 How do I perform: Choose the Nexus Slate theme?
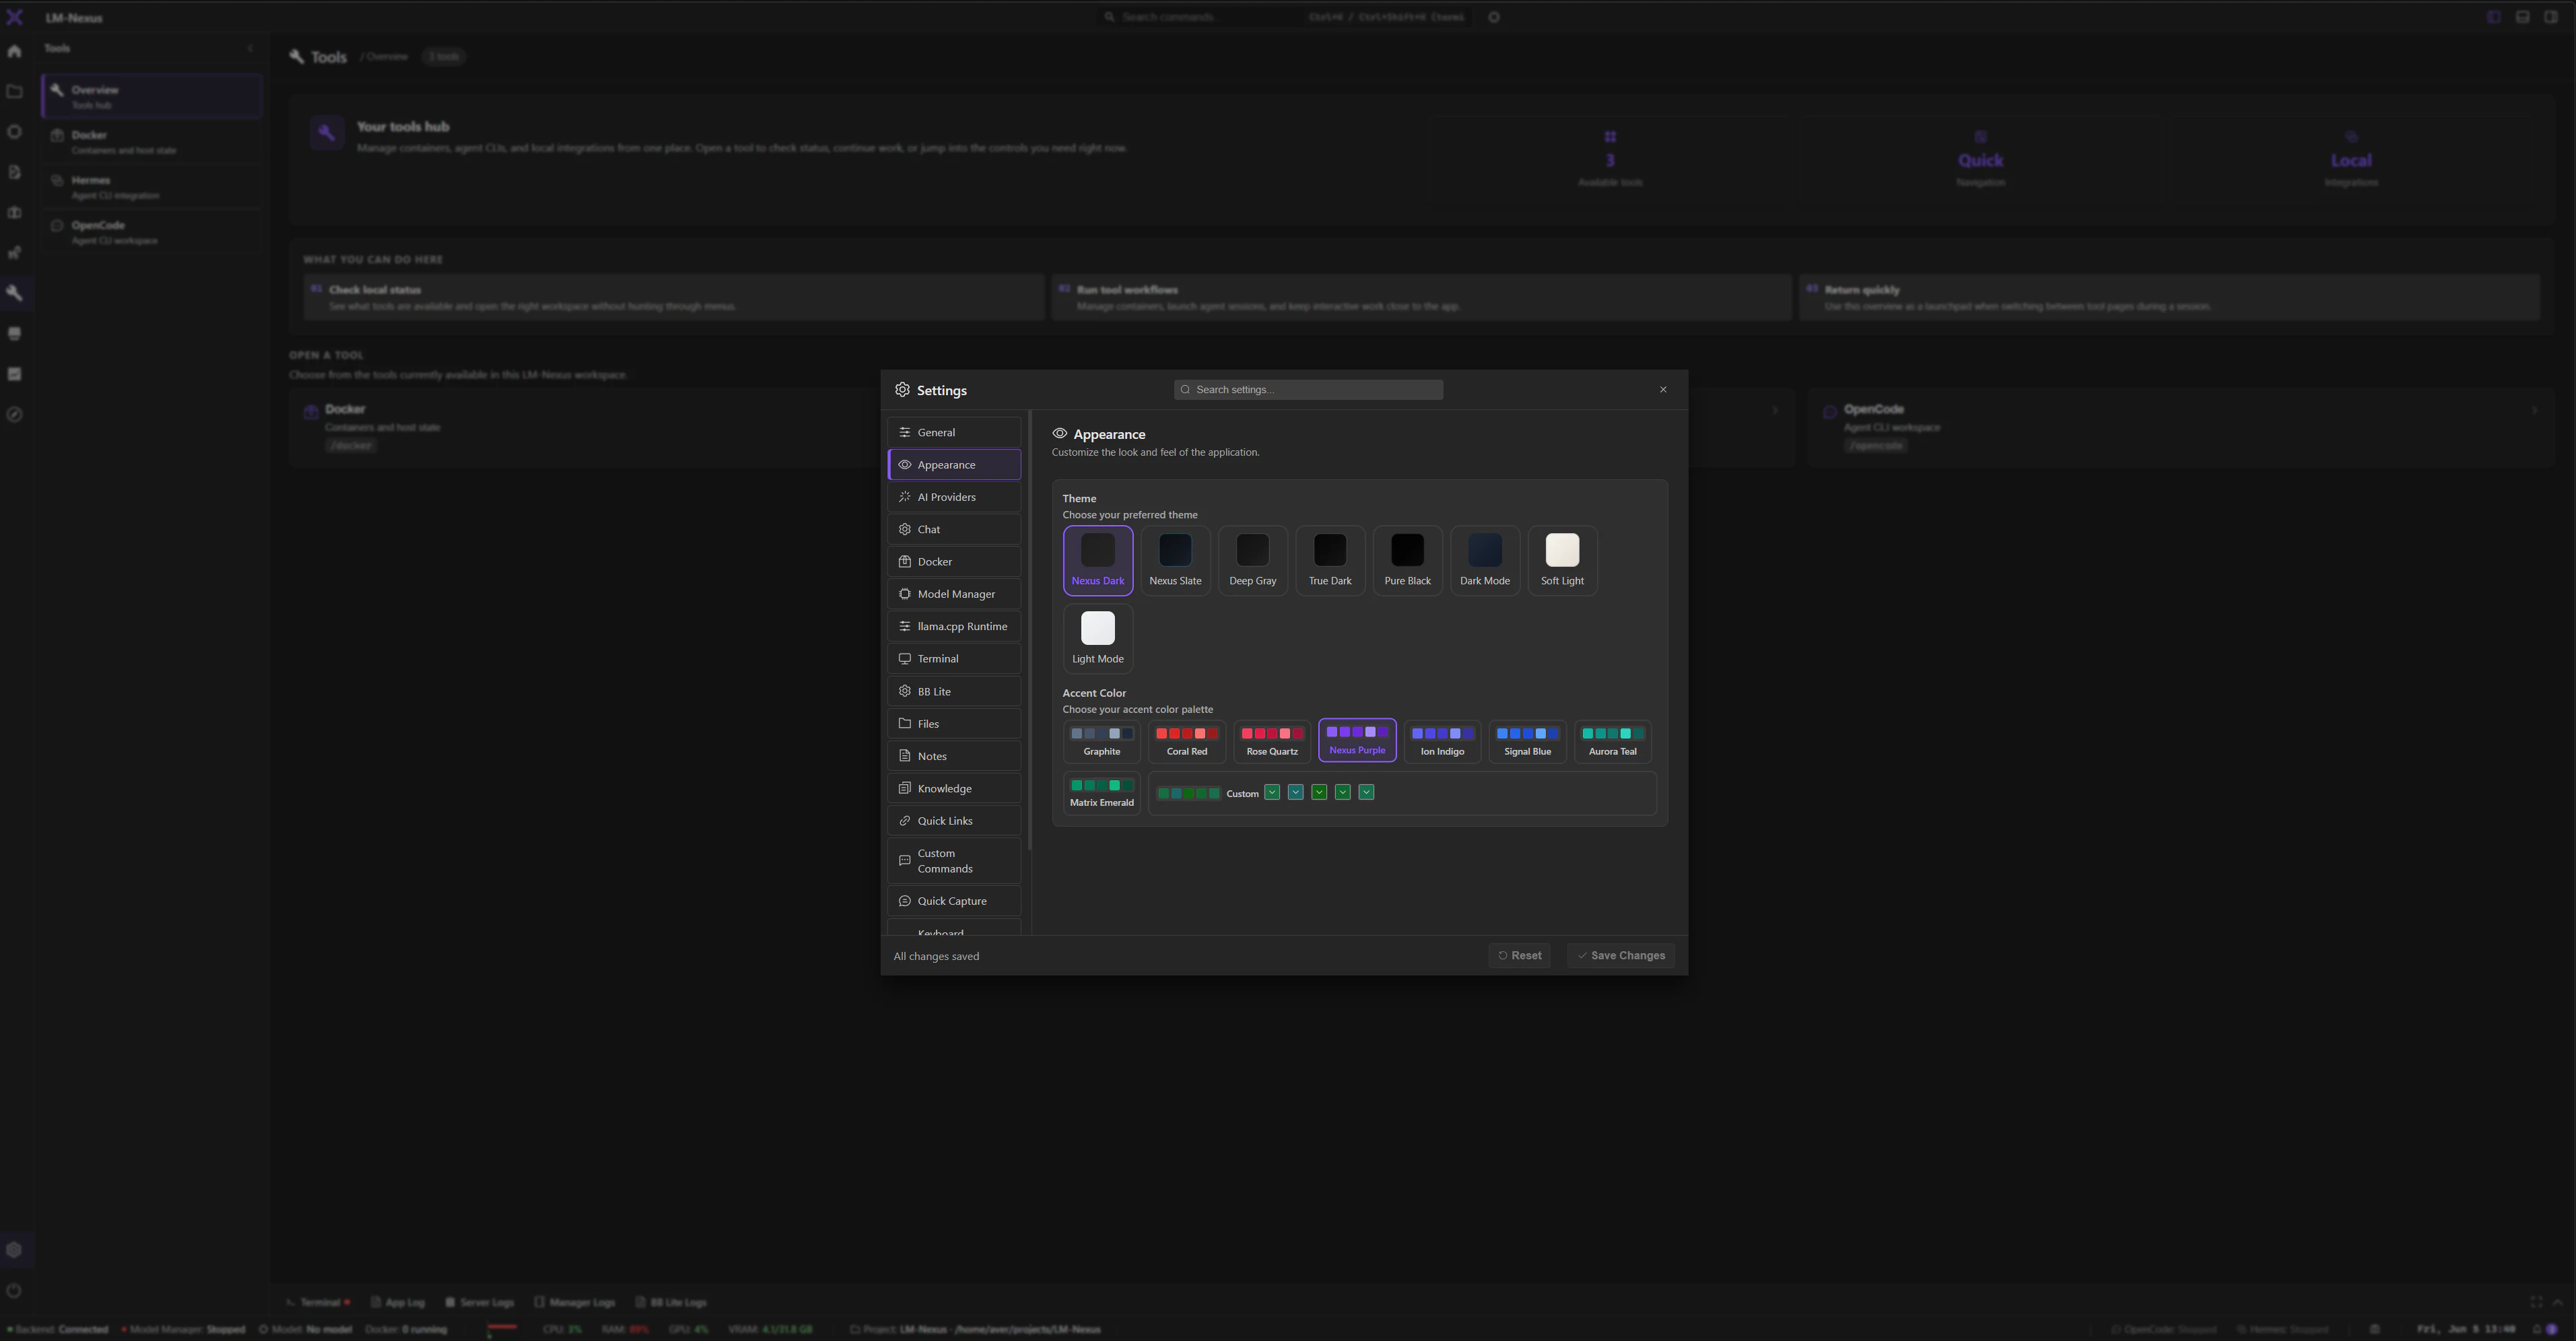click(x=1175, y=561)
